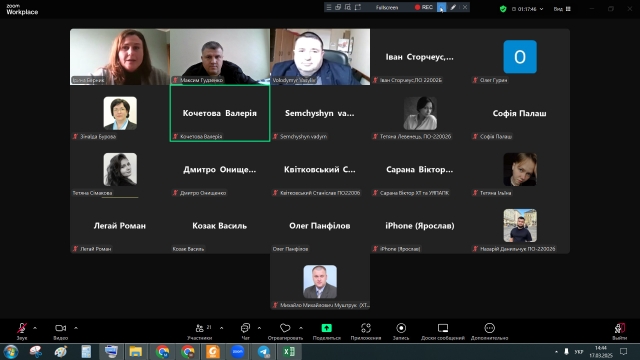Expand chat options arrow next to Чат
Image resolution: width=640 pixels, height=360 pixels.
point(259,328)
